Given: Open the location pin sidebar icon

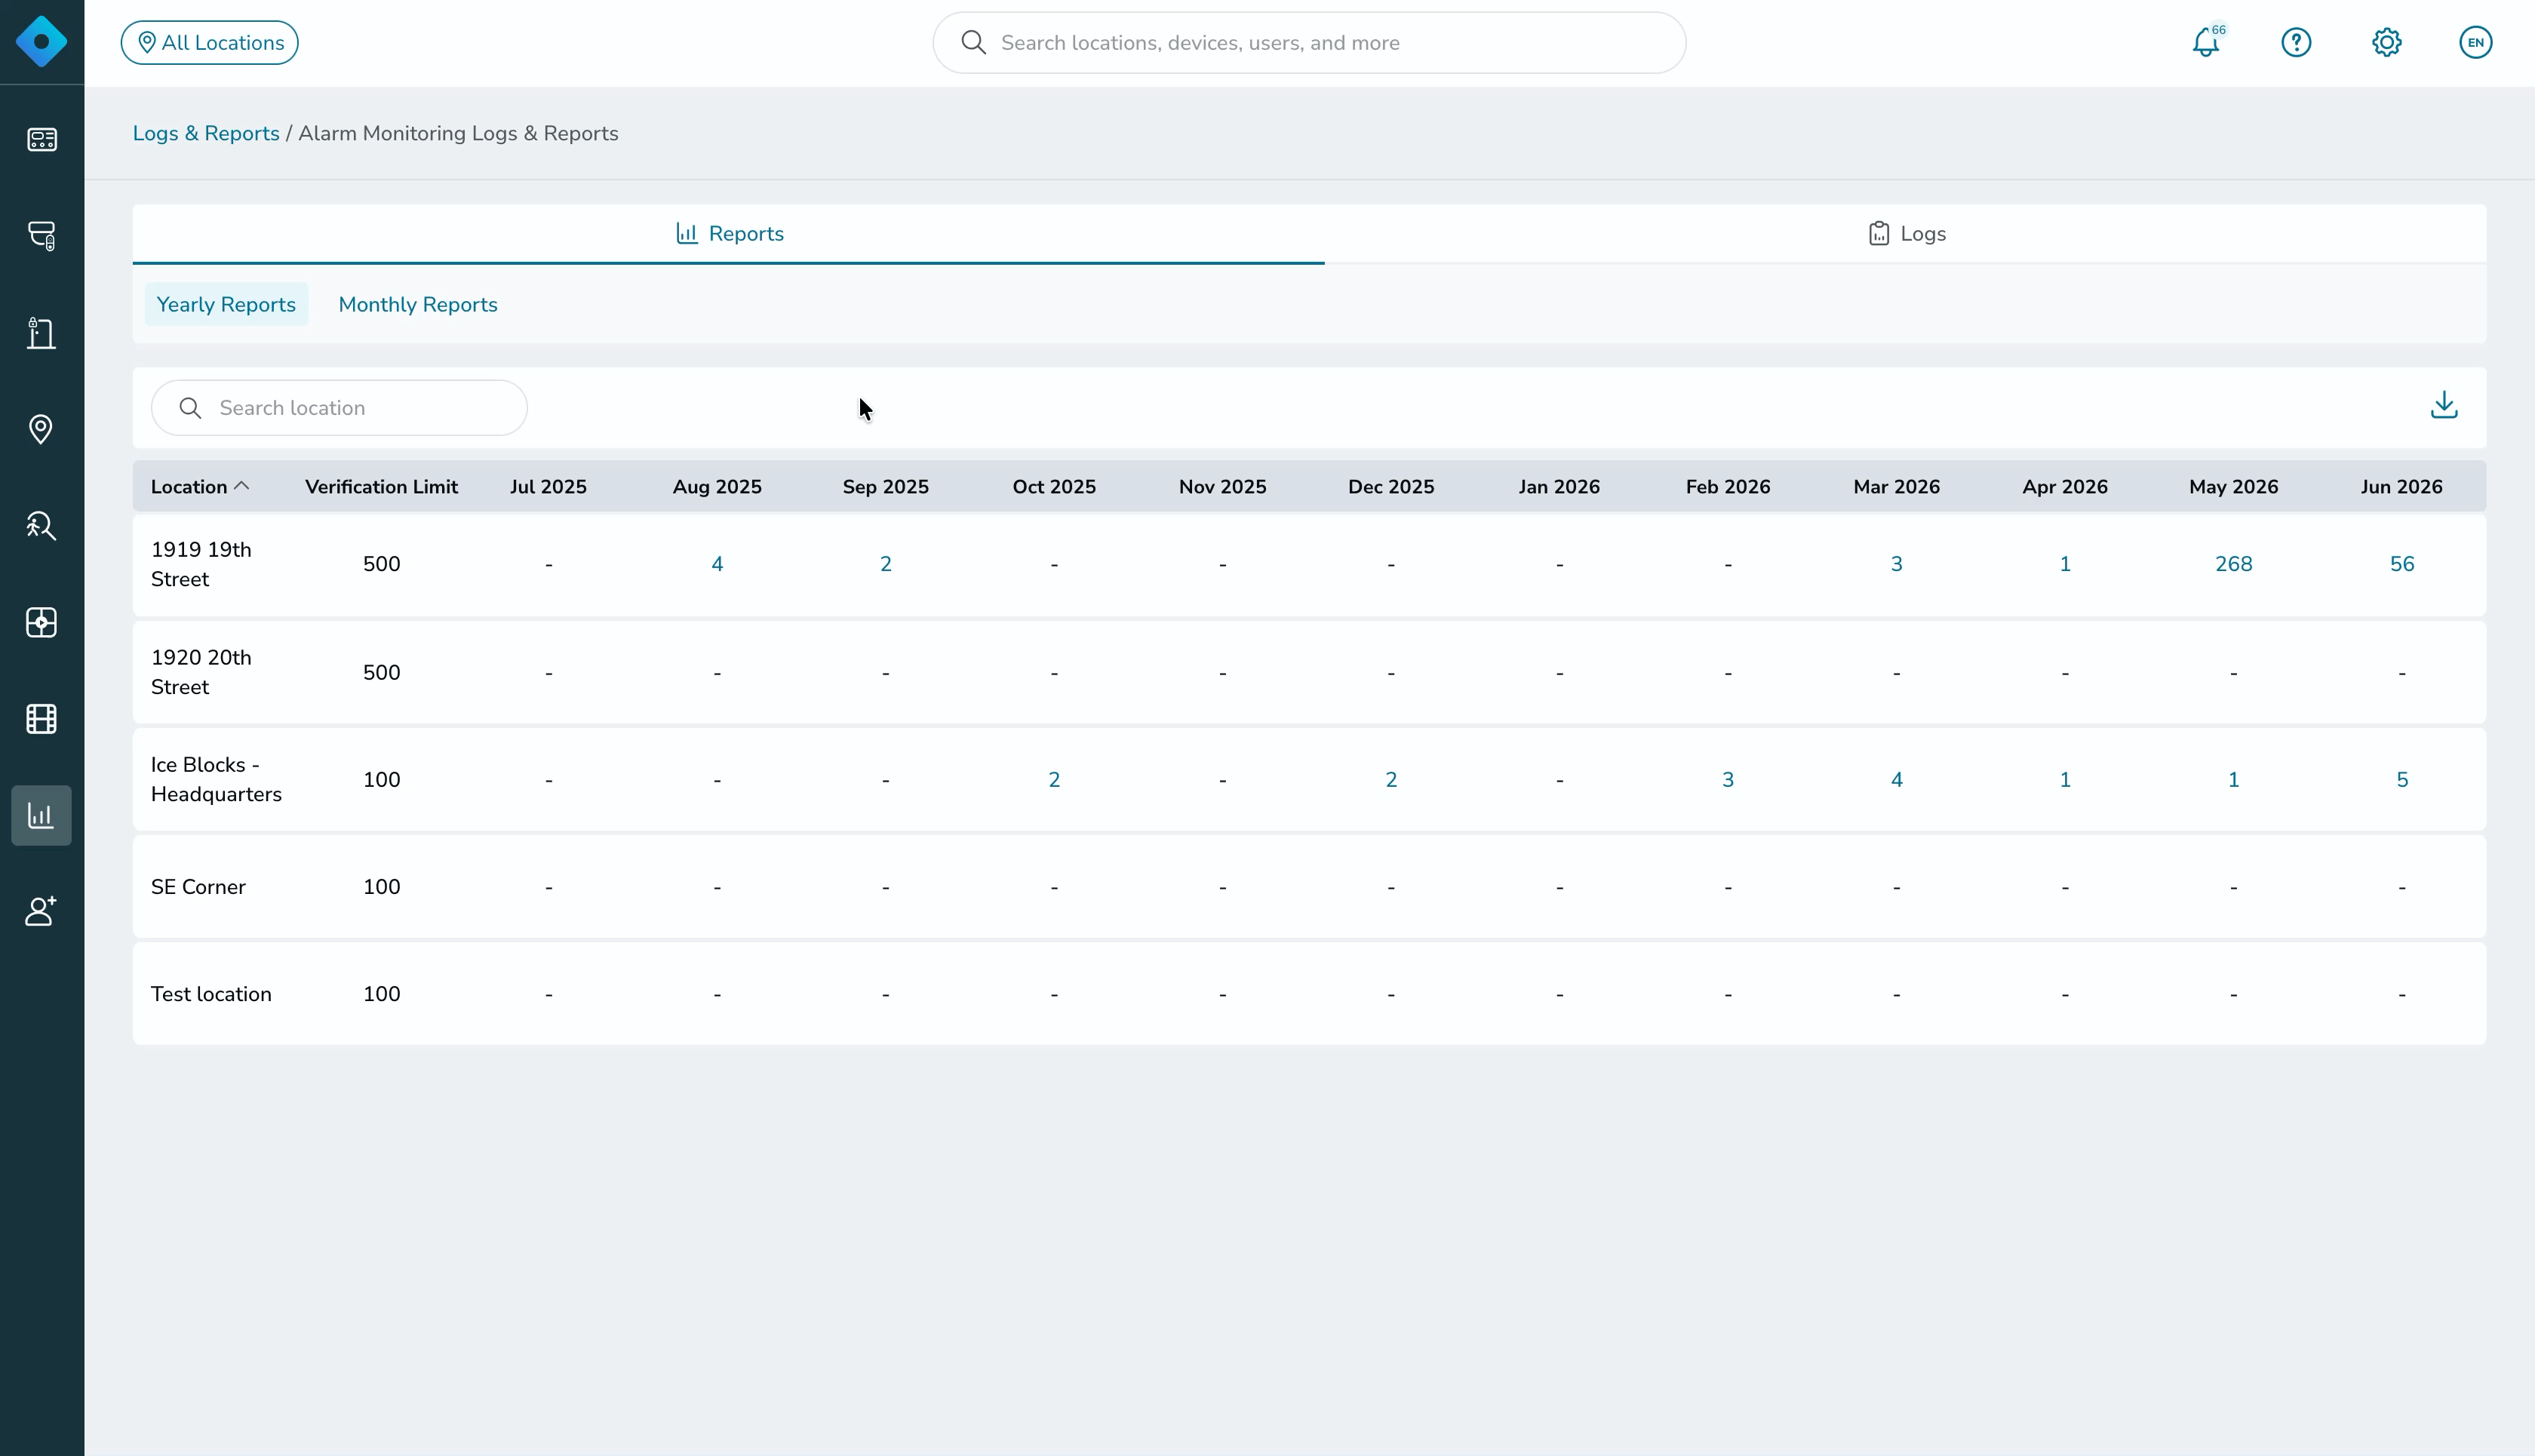Looking at the screenshot, I should [x=41, y=429].
